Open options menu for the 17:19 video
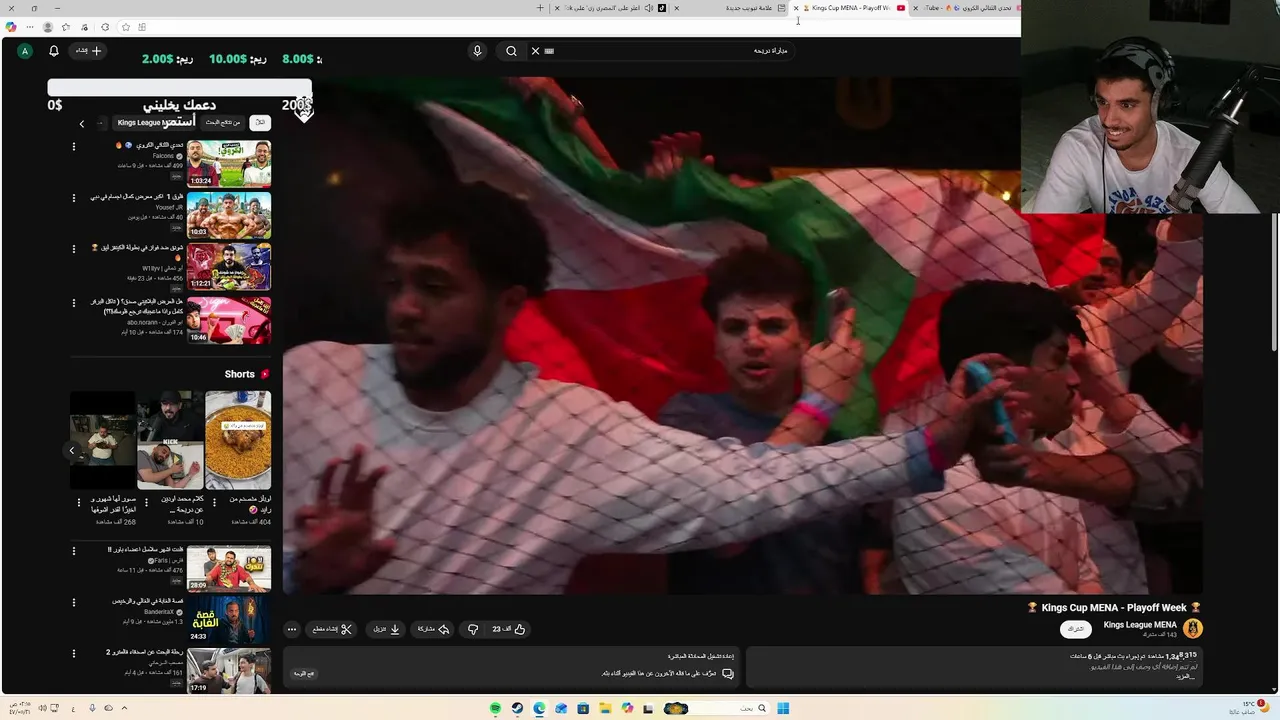 (73, 654)
